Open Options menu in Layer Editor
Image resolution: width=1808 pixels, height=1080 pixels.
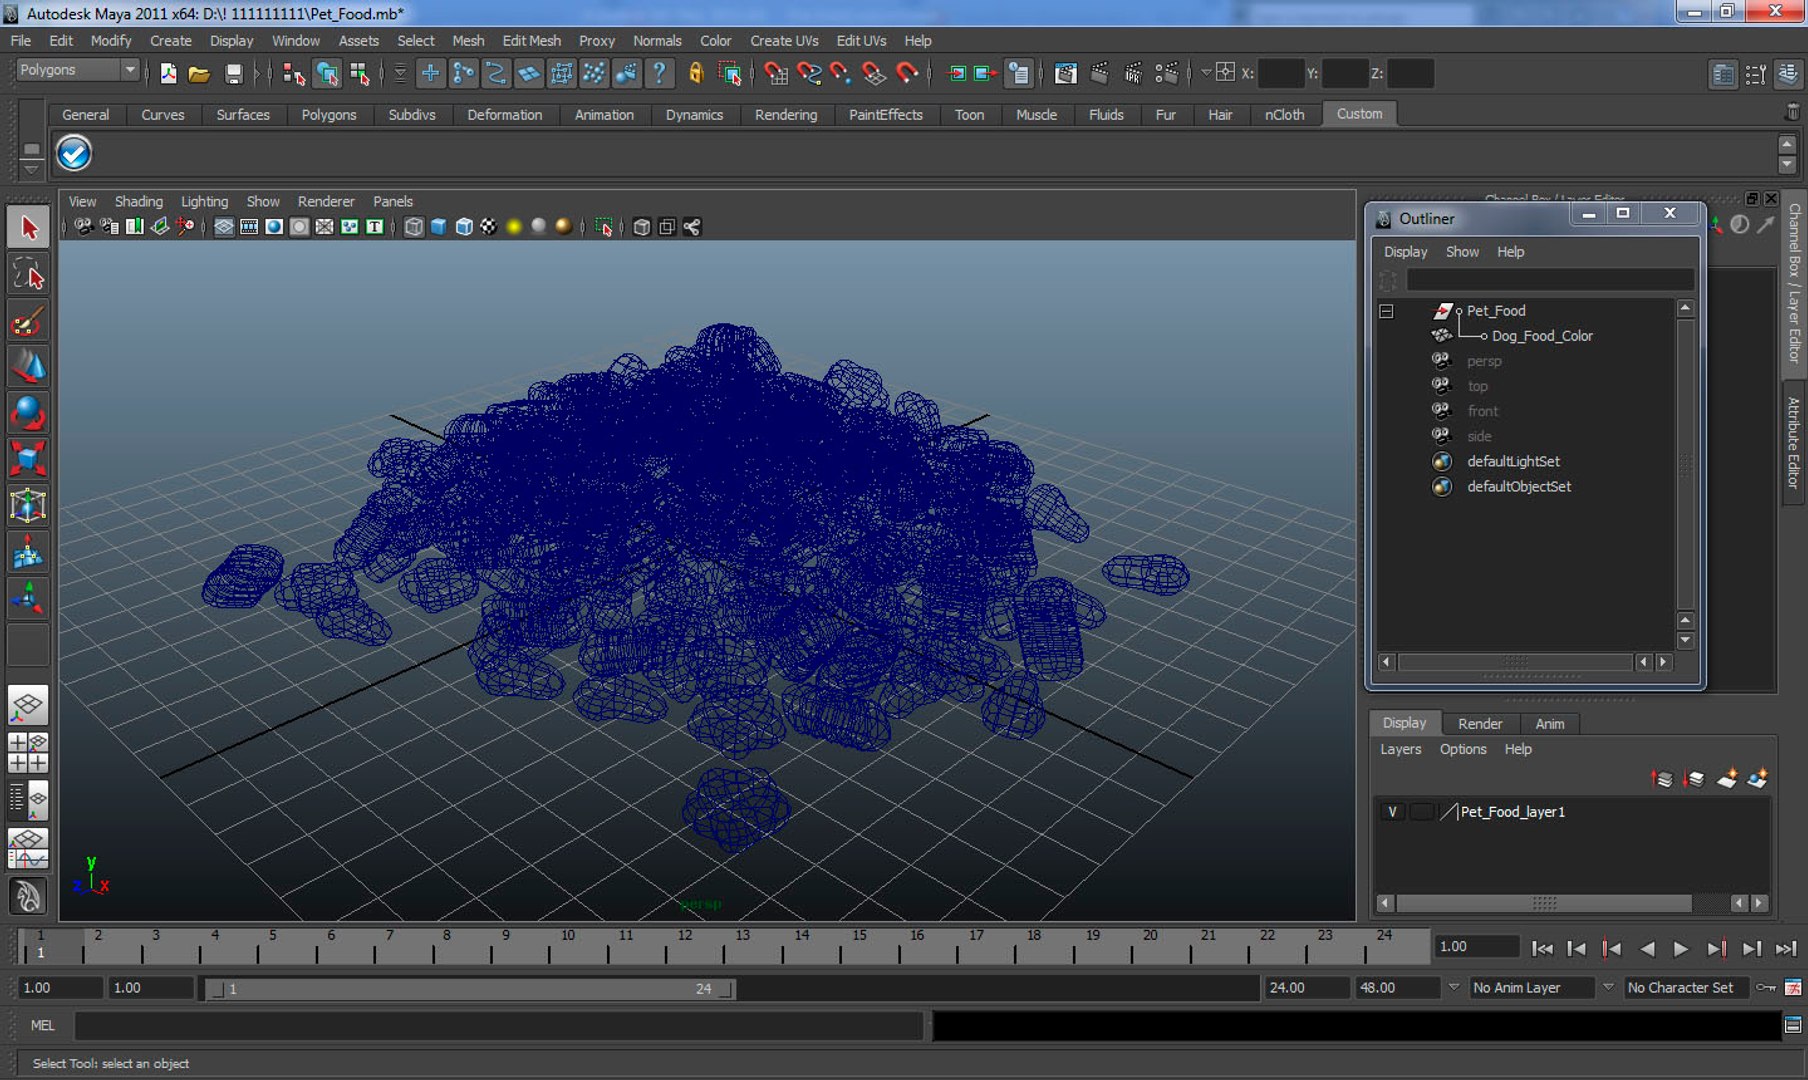point(1463,749)
